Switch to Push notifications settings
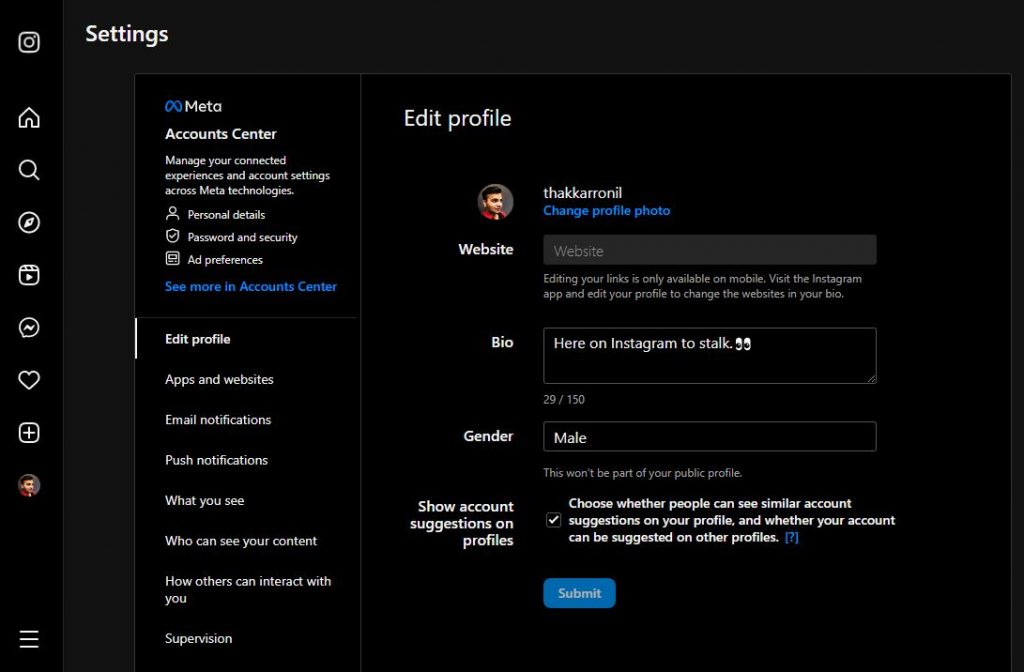The height and width of the screenshot is (672, 1024). [216, 460]
